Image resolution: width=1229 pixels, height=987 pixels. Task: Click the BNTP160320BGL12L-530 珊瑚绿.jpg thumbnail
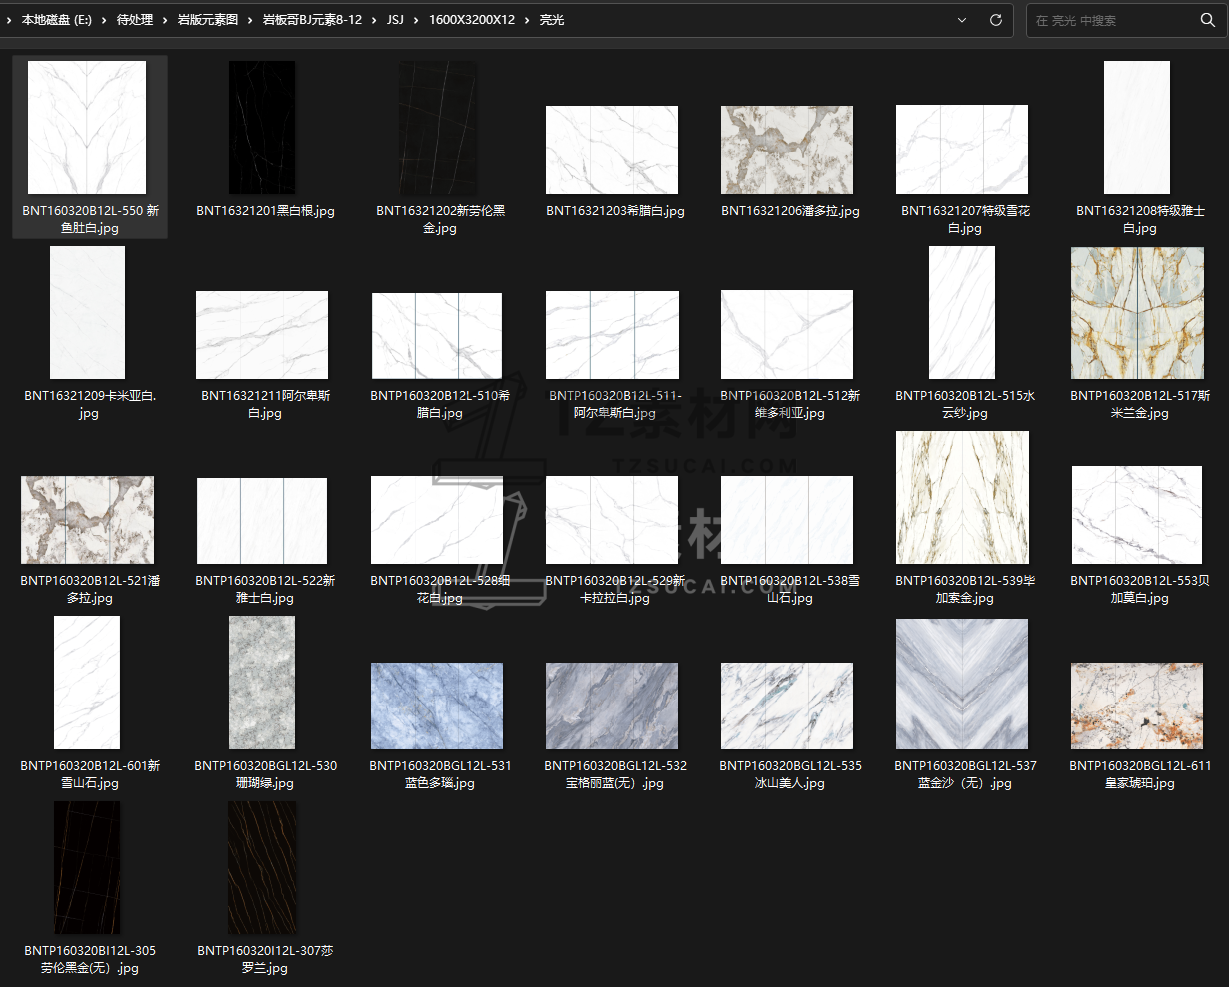(x=262, y=683)
